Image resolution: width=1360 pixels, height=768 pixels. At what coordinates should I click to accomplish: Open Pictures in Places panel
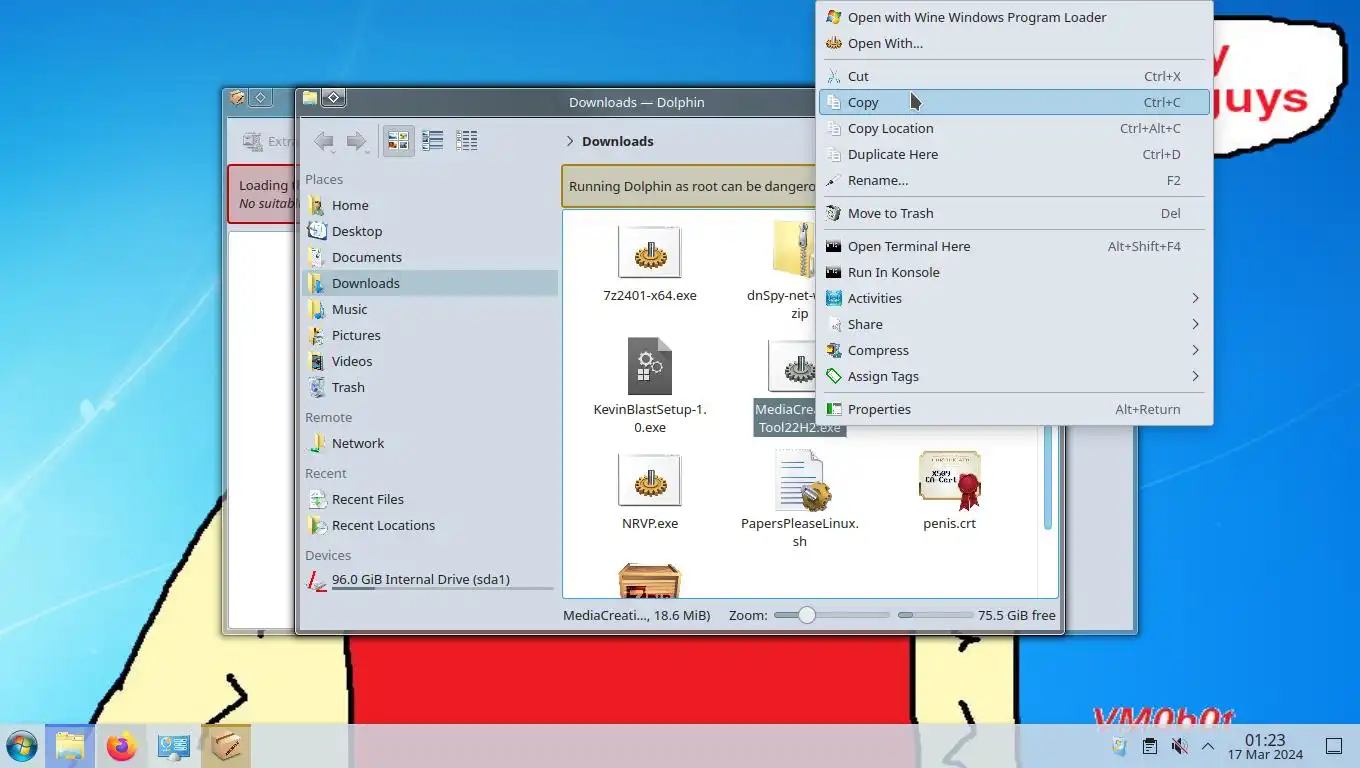(x=430, y=335)
